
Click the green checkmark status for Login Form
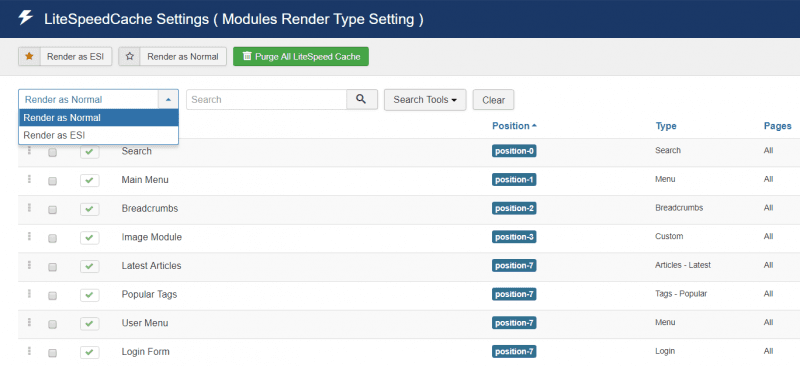click(90, 352)
